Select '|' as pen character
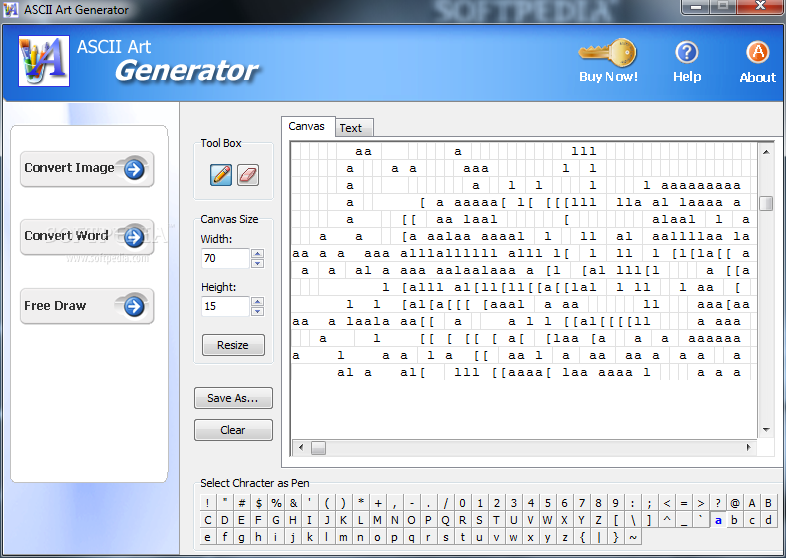 [x=599, y=537]
